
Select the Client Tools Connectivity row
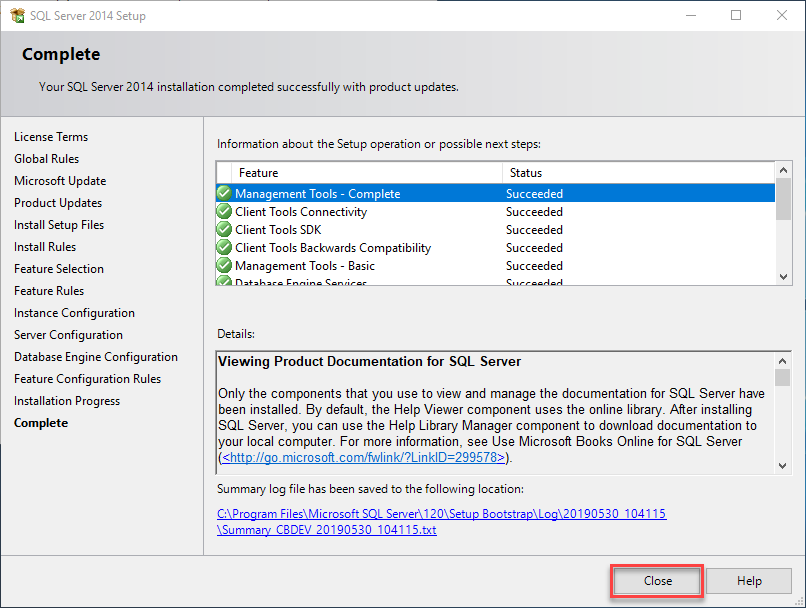coord(496,211)
